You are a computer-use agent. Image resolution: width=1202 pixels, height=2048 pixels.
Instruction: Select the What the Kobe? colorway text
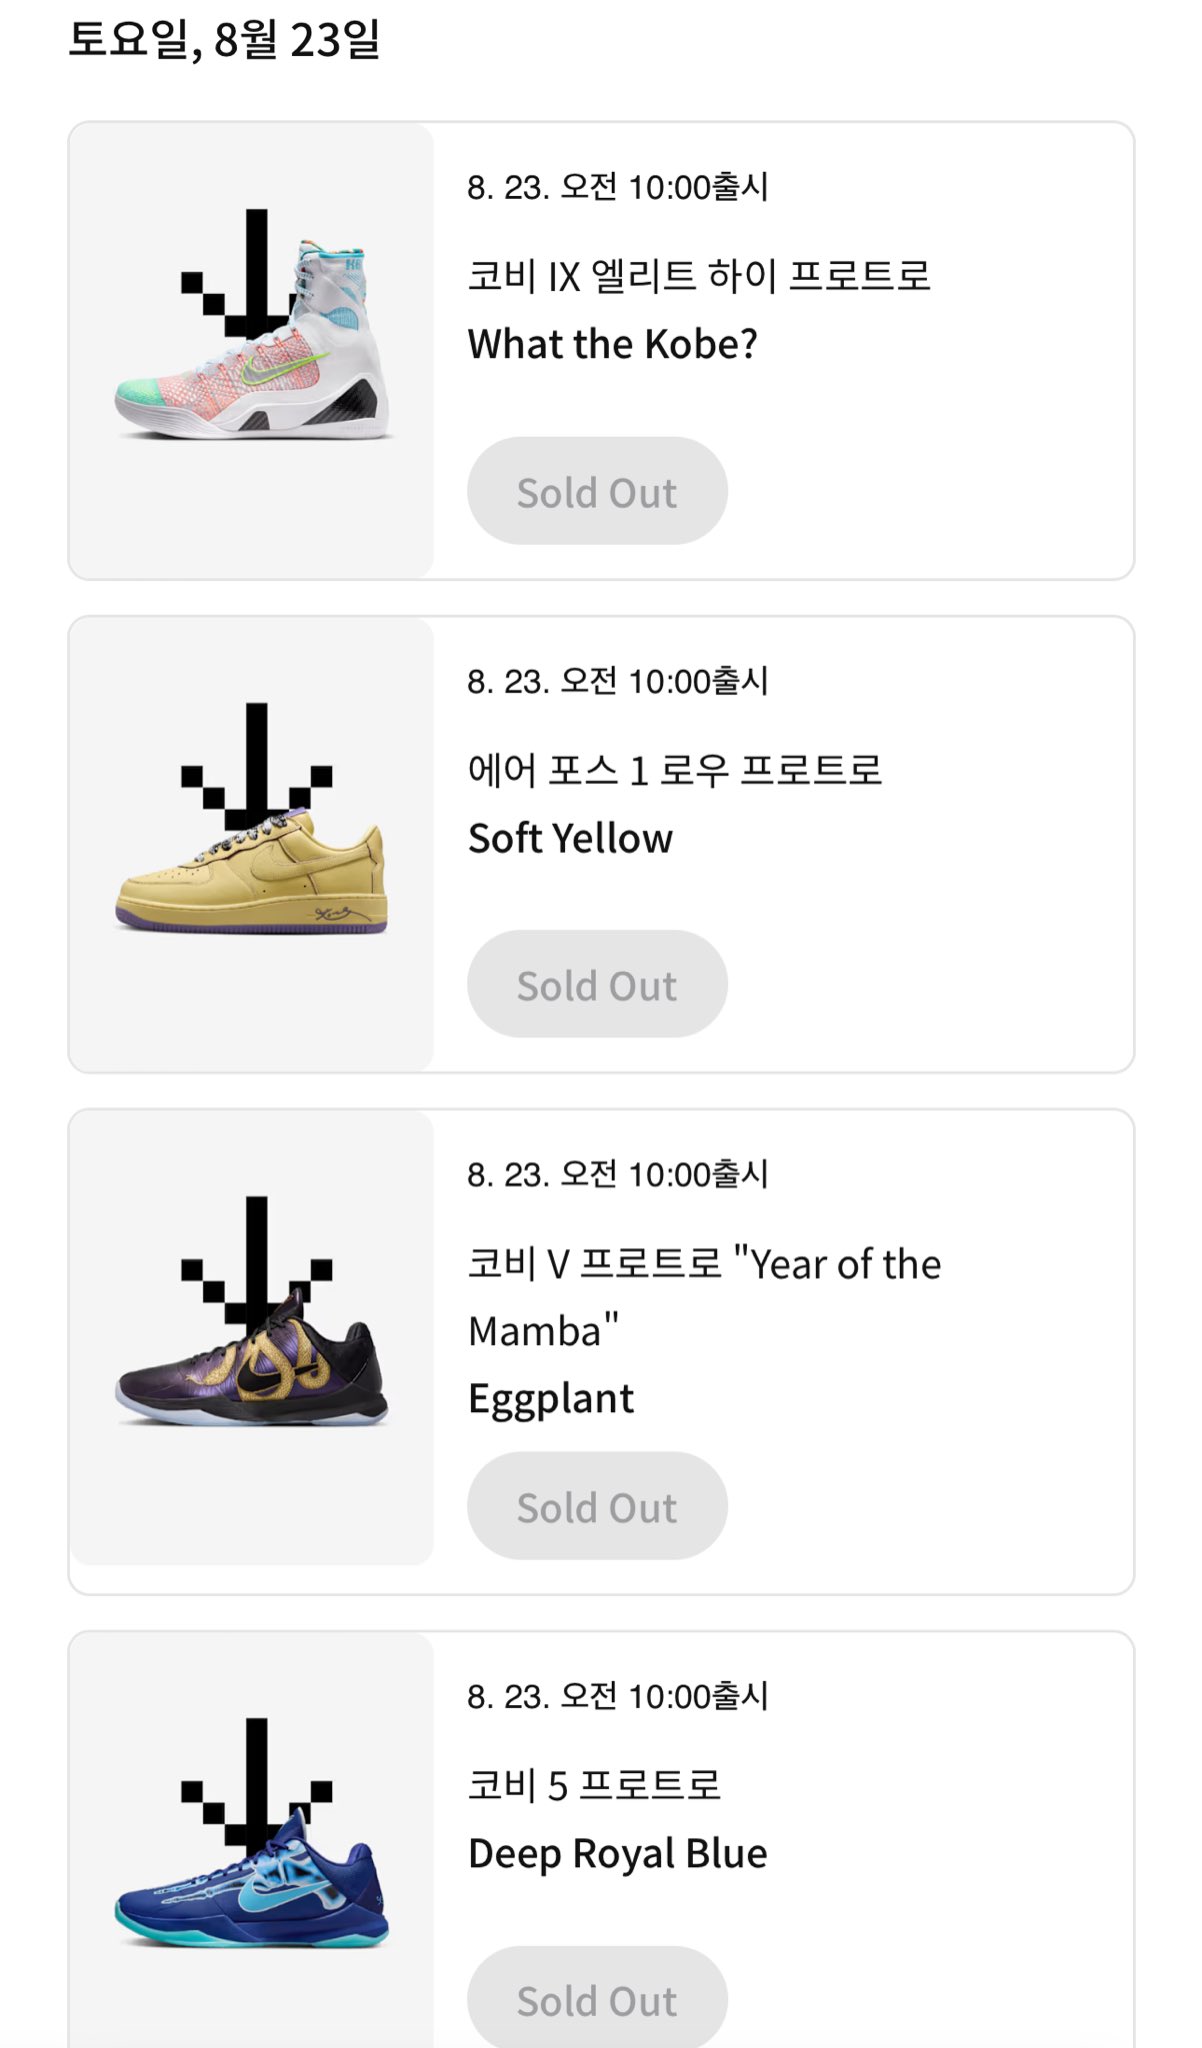613,344
